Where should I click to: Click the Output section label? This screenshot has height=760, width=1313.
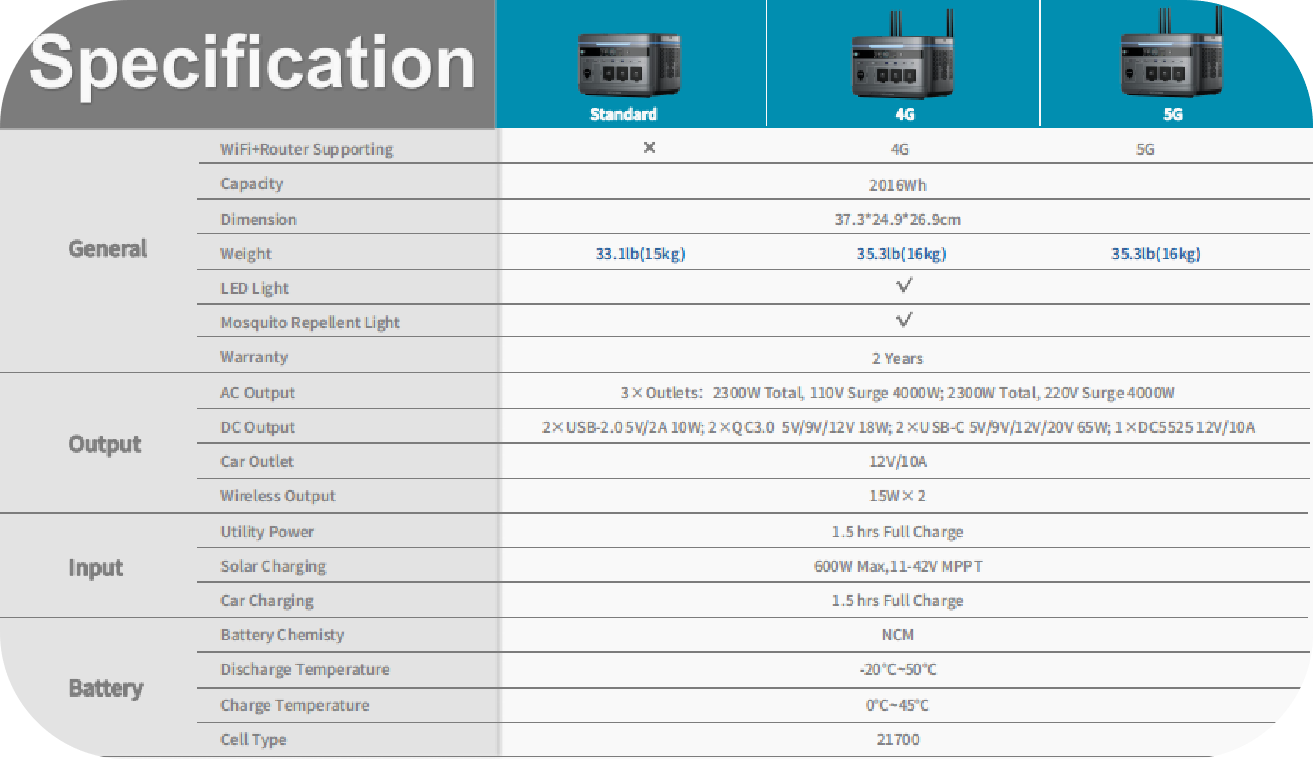tap(105, 444)
